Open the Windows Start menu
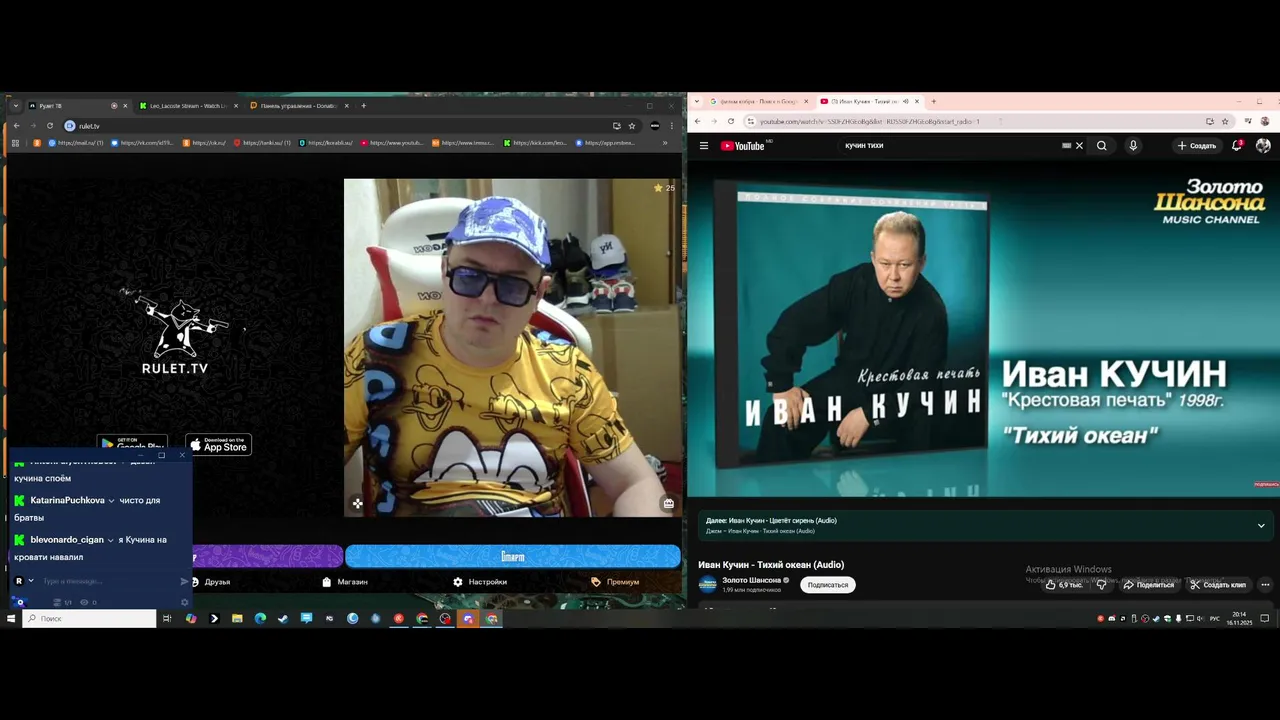Image resolution: width=1280 pixels, height=720 pixels. pos(11,619)
